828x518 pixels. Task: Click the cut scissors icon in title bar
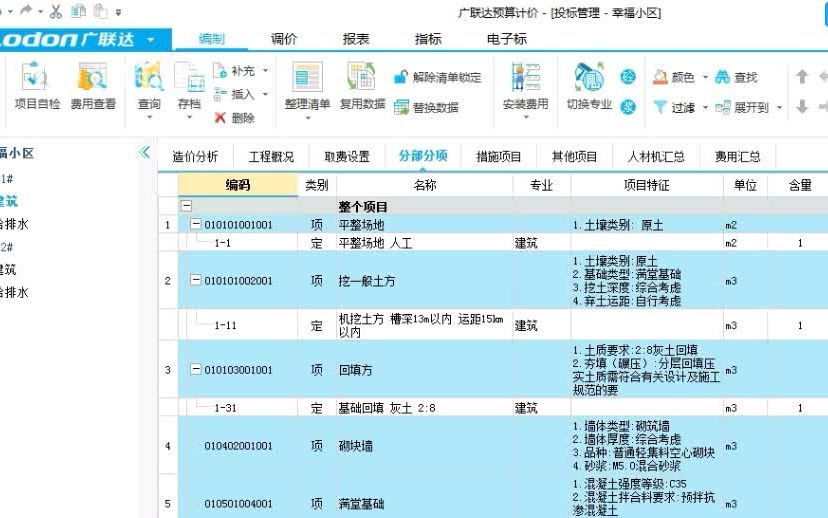pyautogui.click(x=55, y=11)
